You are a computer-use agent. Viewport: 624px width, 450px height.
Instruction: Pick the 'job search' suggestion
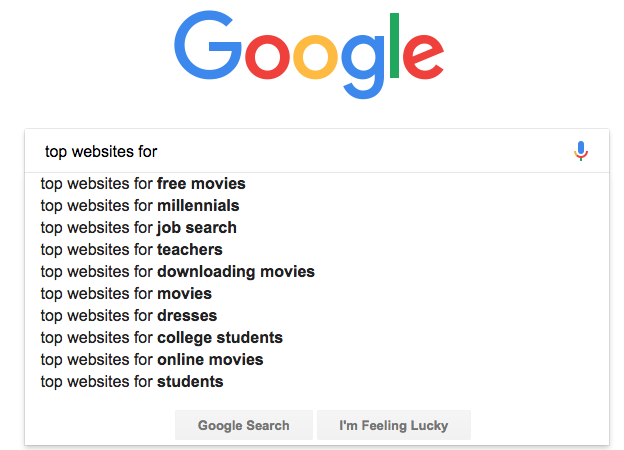[x=139, y=228]
